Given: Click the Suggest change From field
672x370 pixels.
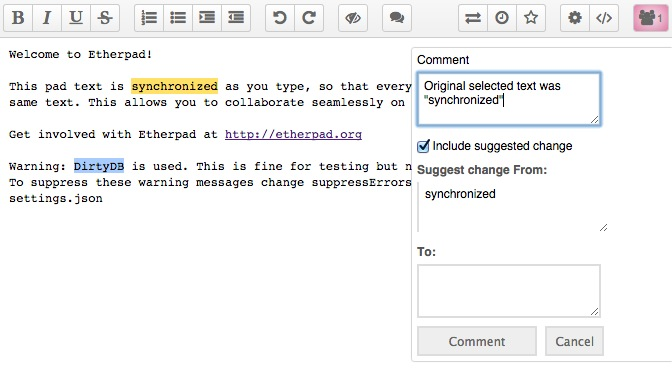Looking at the screenshot, I should (513, 207).
